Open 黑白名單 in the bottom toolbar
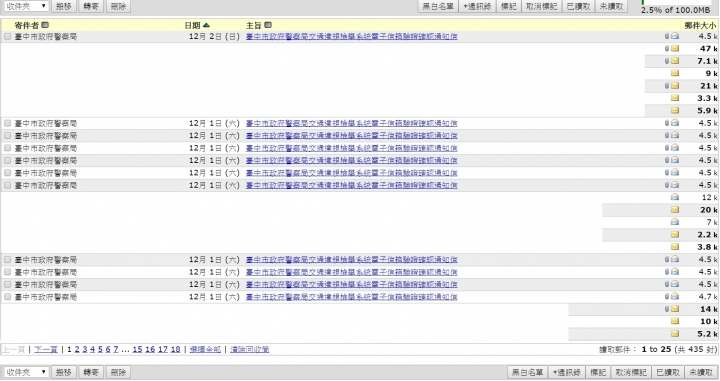The width and height of the screenshot is (720, 381). point(527,372)
